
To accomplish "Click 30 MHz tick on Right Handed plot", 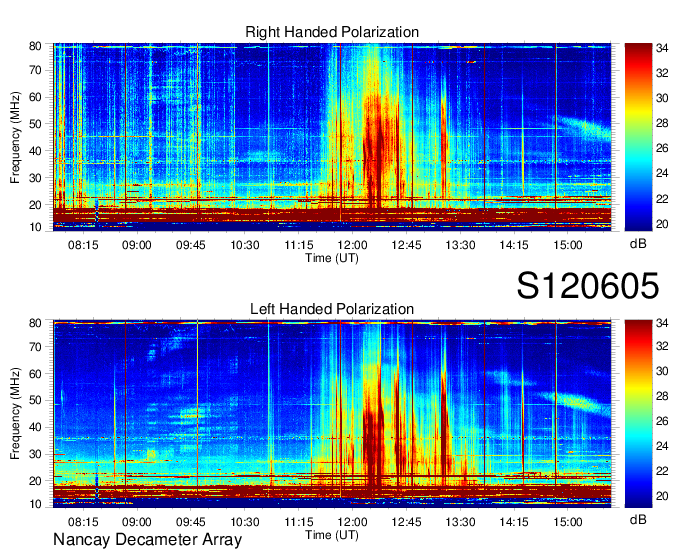I will [x=35, y=178].
